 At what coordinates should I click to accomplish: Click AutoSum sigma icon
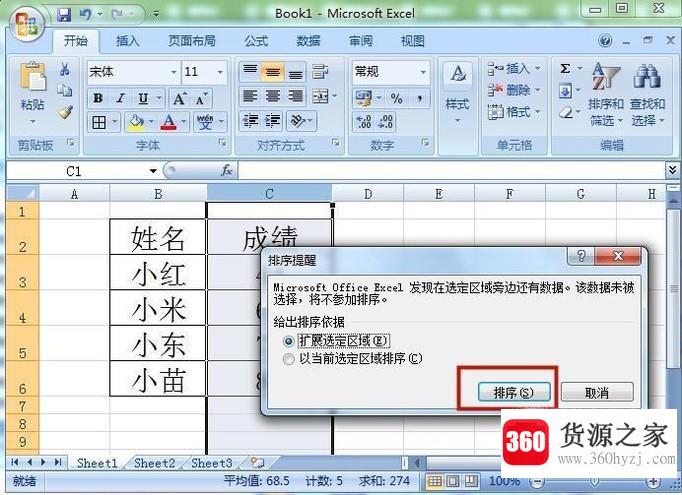pos(565,68)
